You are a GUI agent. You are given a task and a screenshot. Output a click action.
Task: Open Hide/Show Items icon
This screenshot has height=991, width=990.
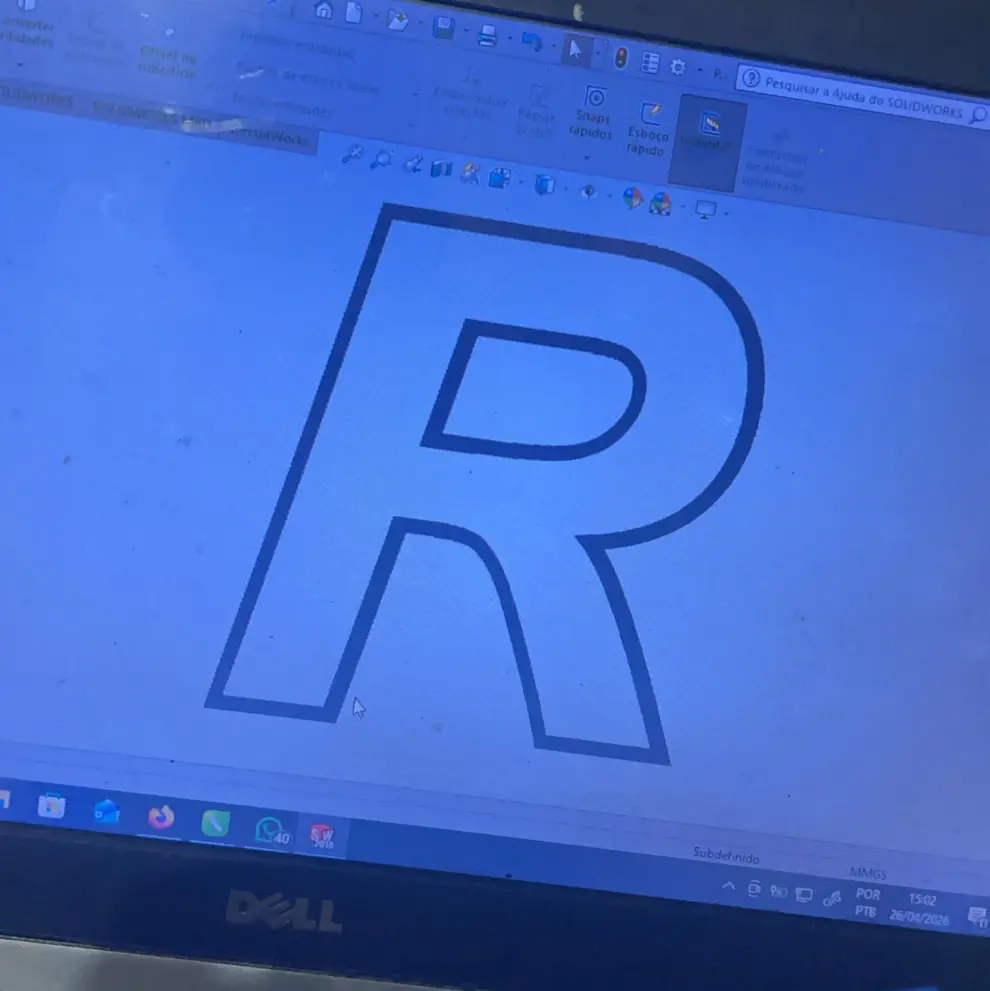pyautogui.click(x=589, y=192)
